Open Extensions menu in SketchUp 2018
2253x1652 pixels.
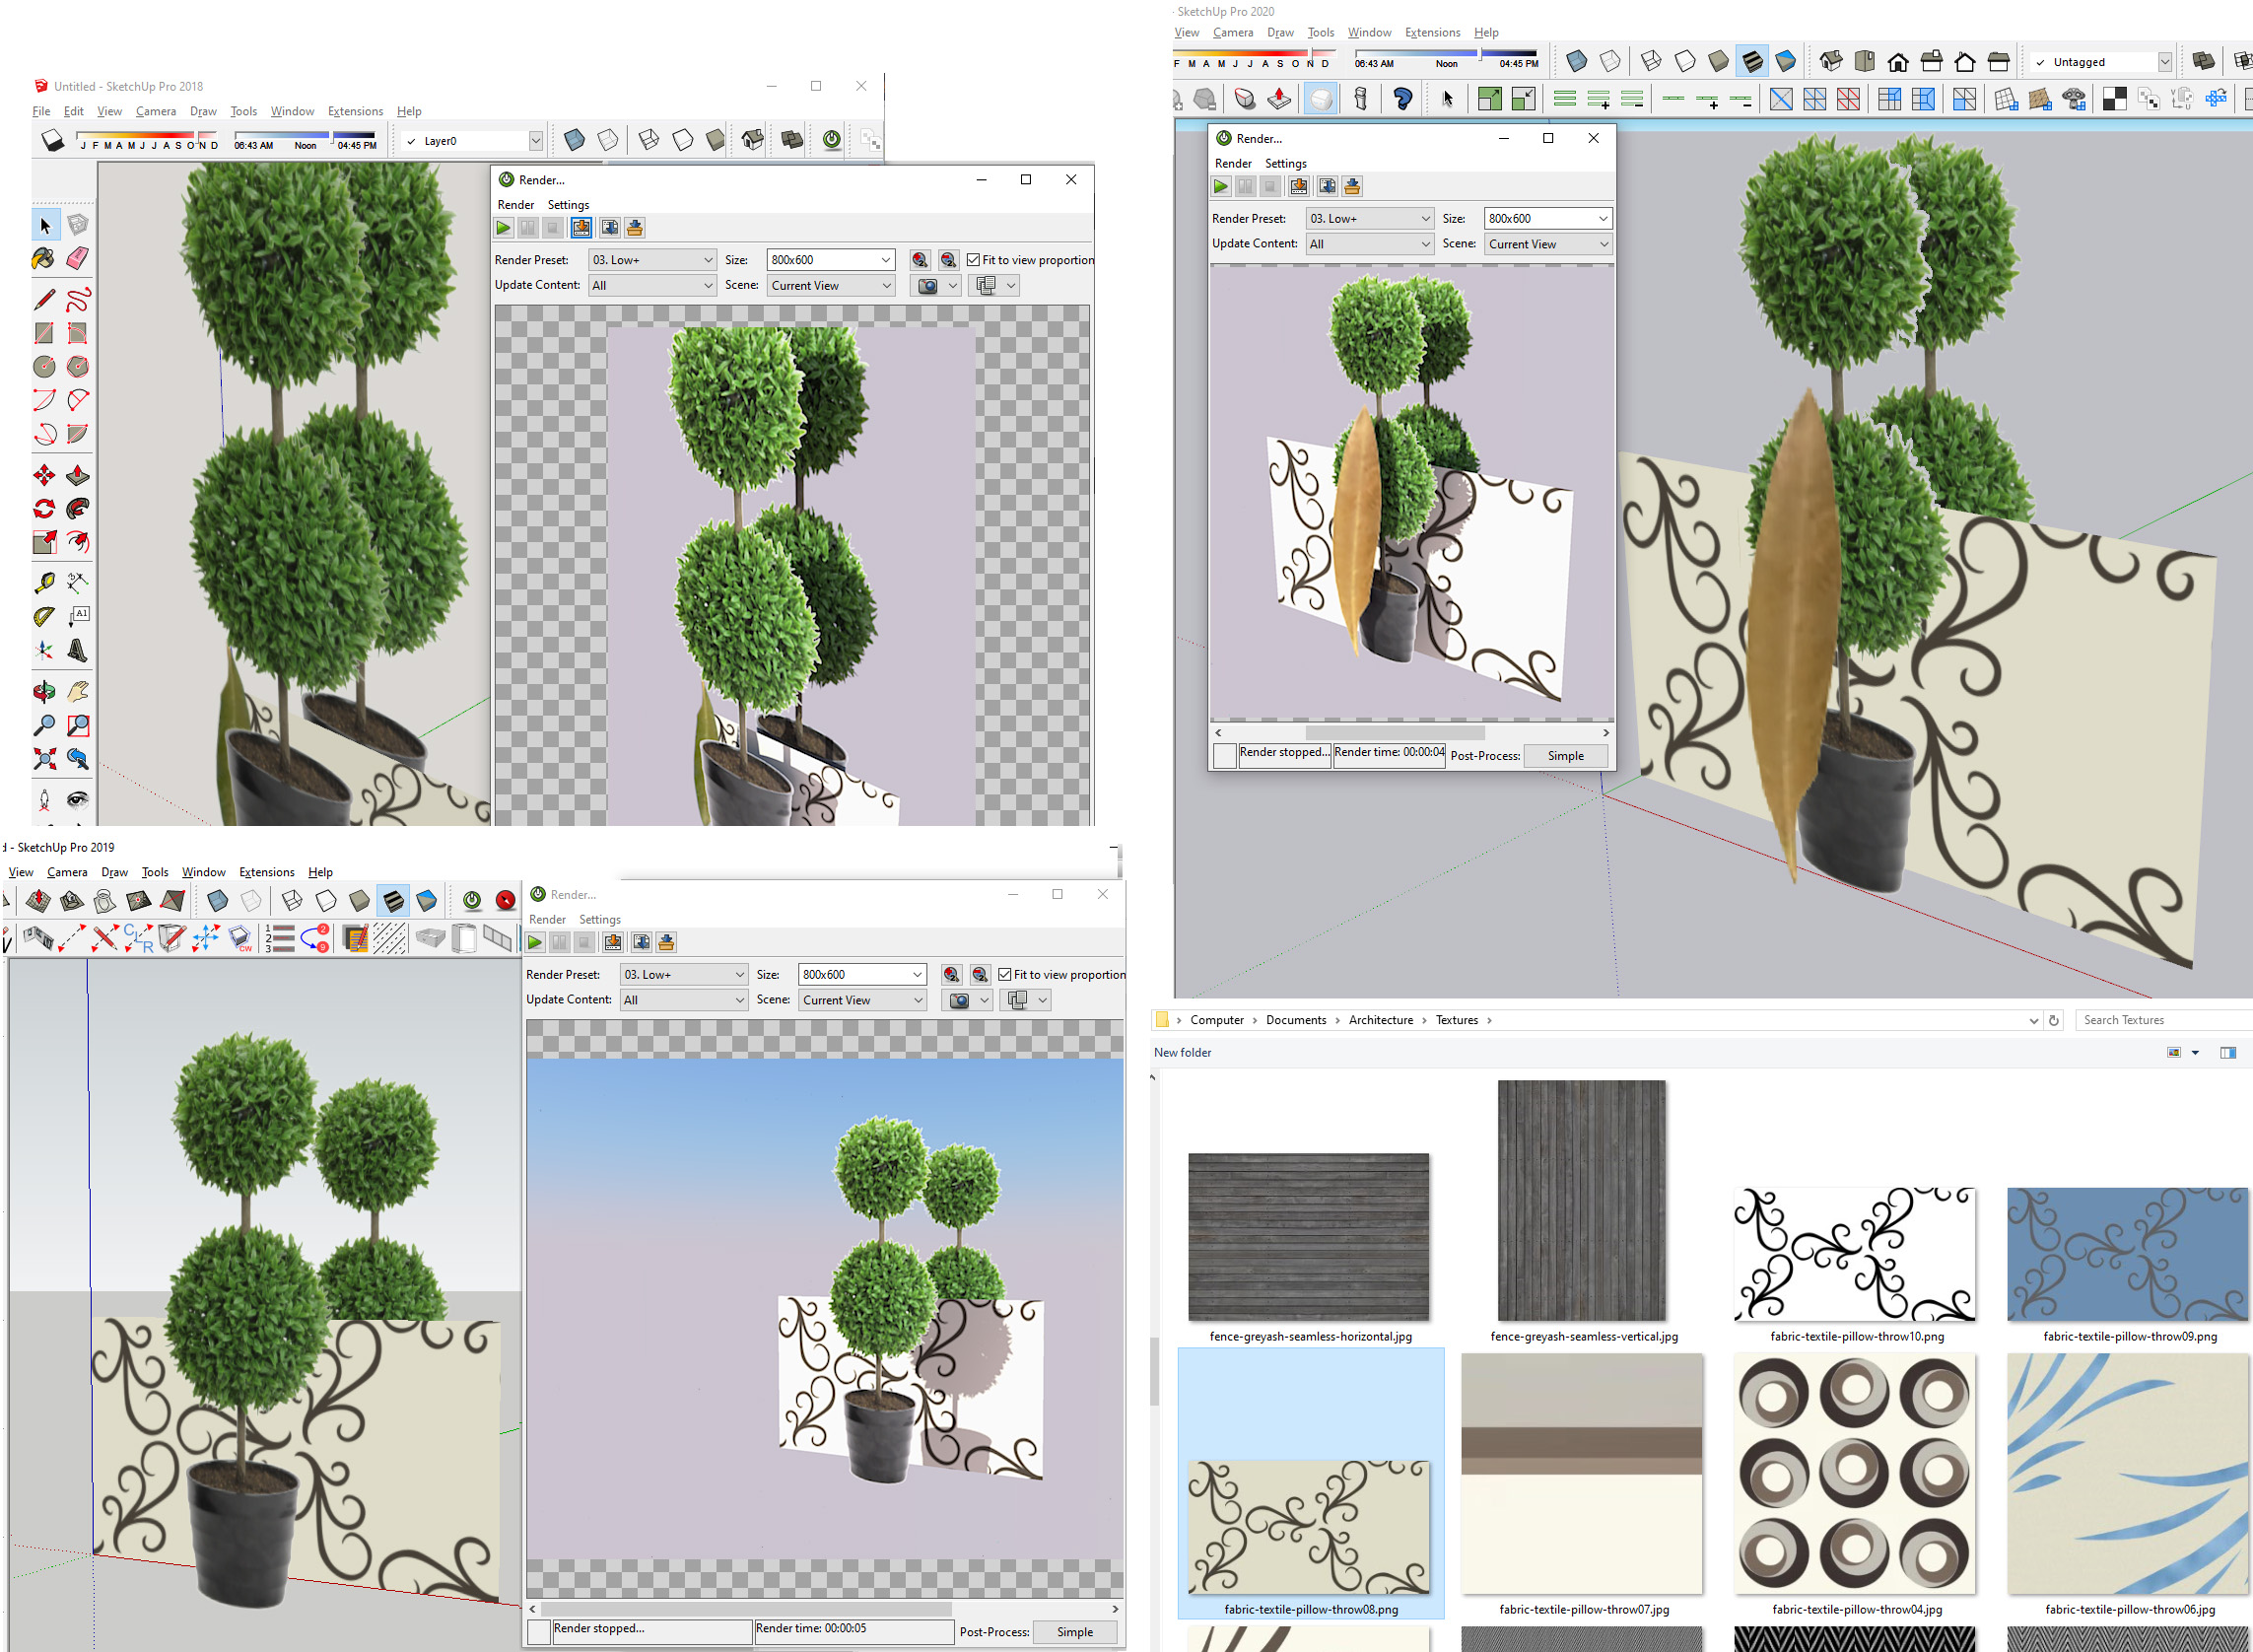coord(355,111)
